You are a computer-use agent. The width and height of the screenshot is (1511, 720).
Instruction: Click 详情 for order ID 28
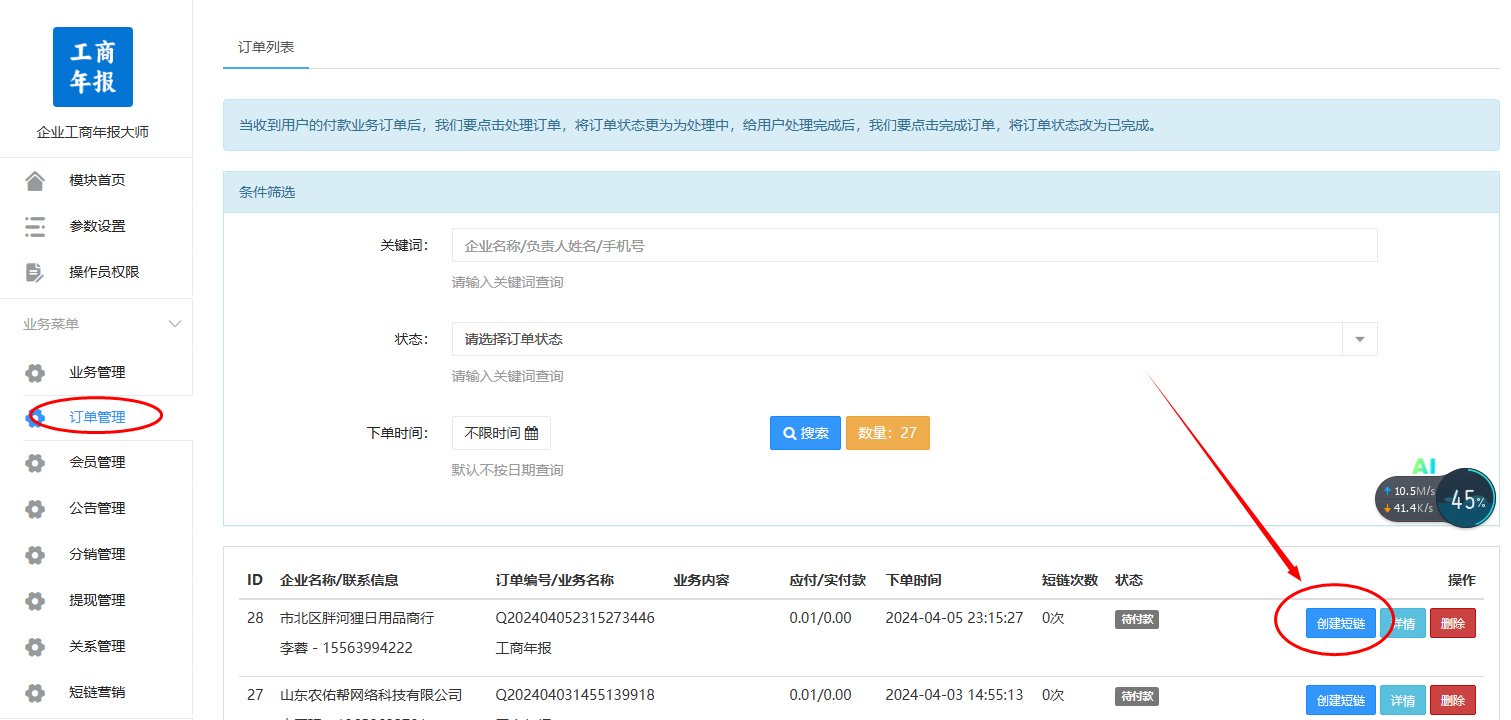1403,624
